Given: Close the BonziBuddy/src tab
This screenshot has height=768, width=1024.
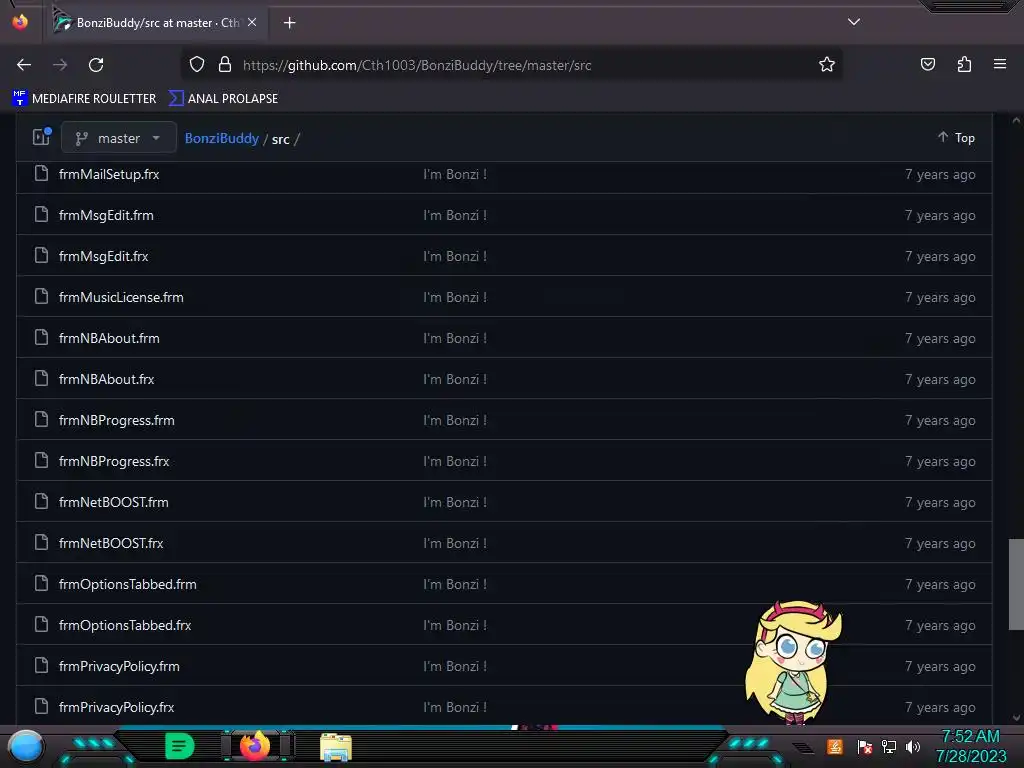Looking at the screenshot, I should pos(252,22).
